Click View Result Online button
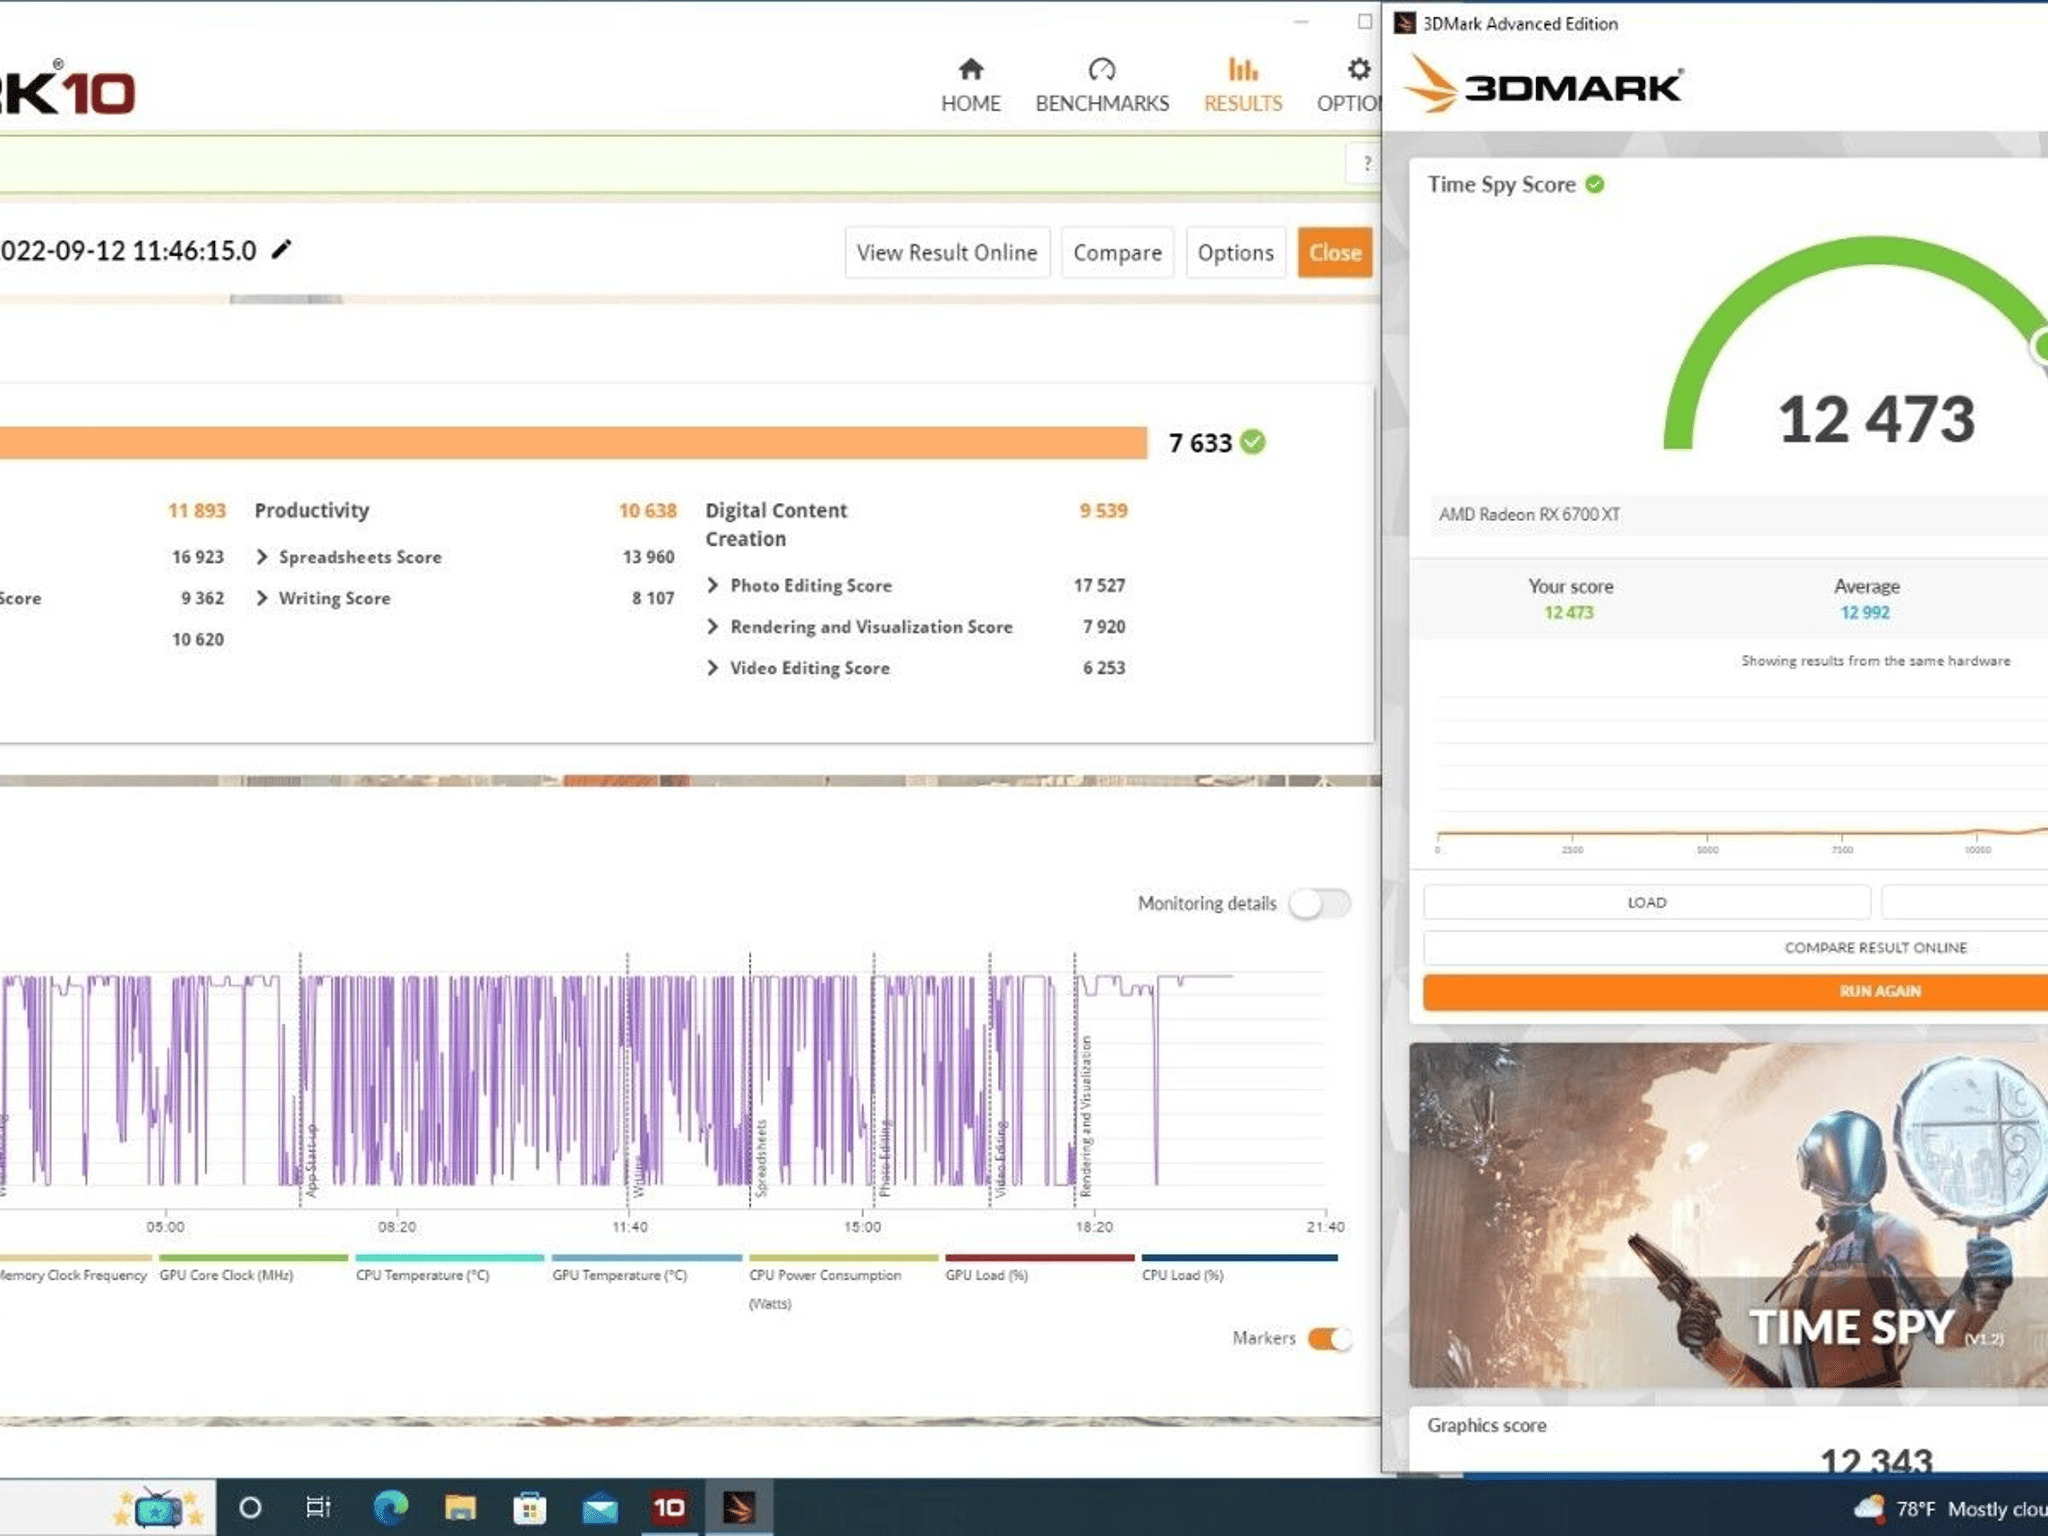This screenshot has width=2048, height=1536. coord(947,252)
